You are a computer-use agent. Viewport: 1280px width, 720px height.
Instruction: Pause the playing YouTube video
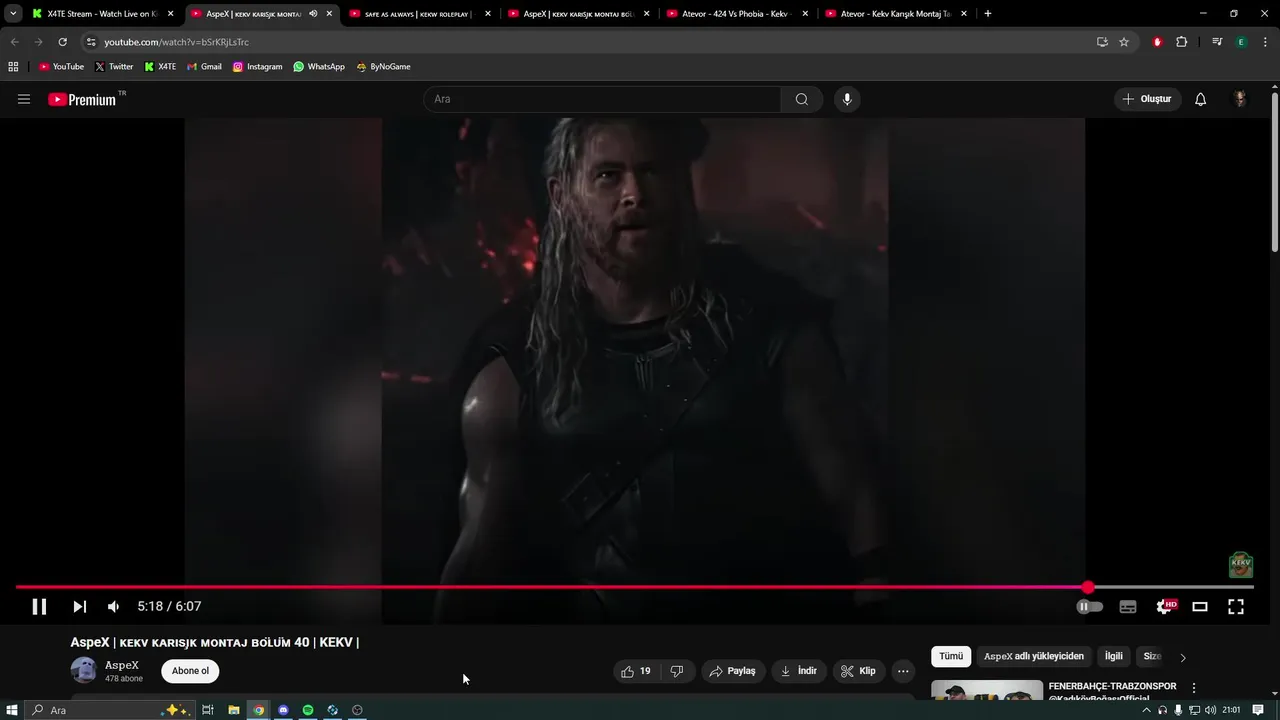tap(39, 606)
